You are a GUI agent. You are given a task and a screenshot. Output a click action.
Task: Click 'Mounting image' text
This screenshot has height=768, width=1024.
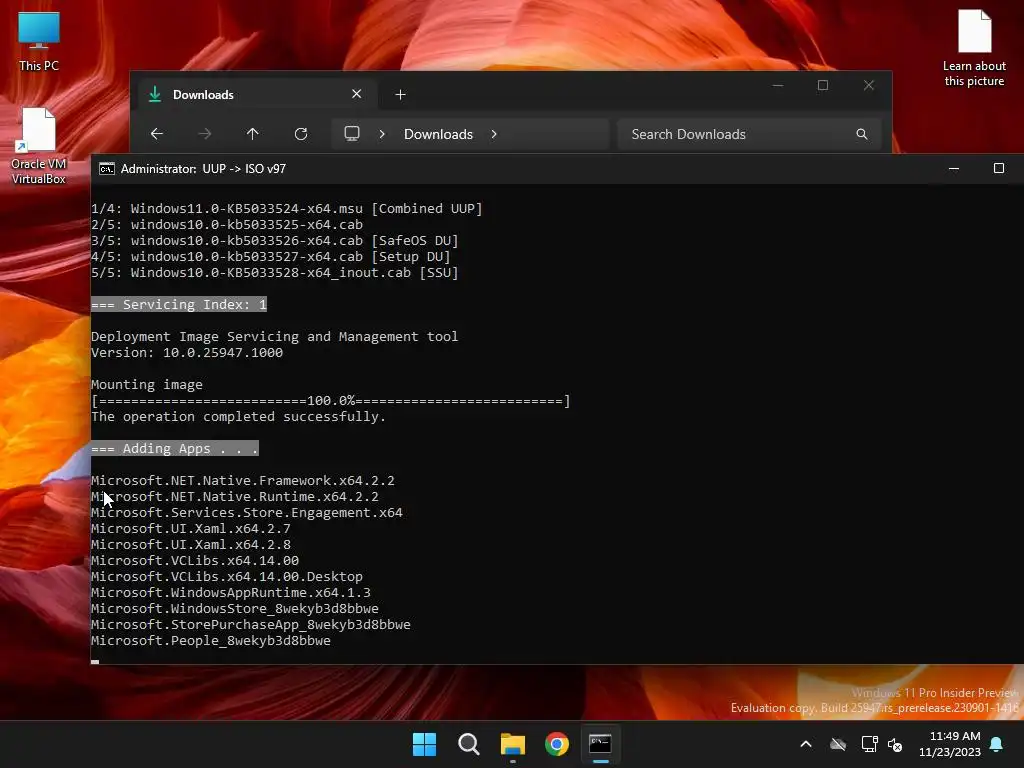[147, 385]
